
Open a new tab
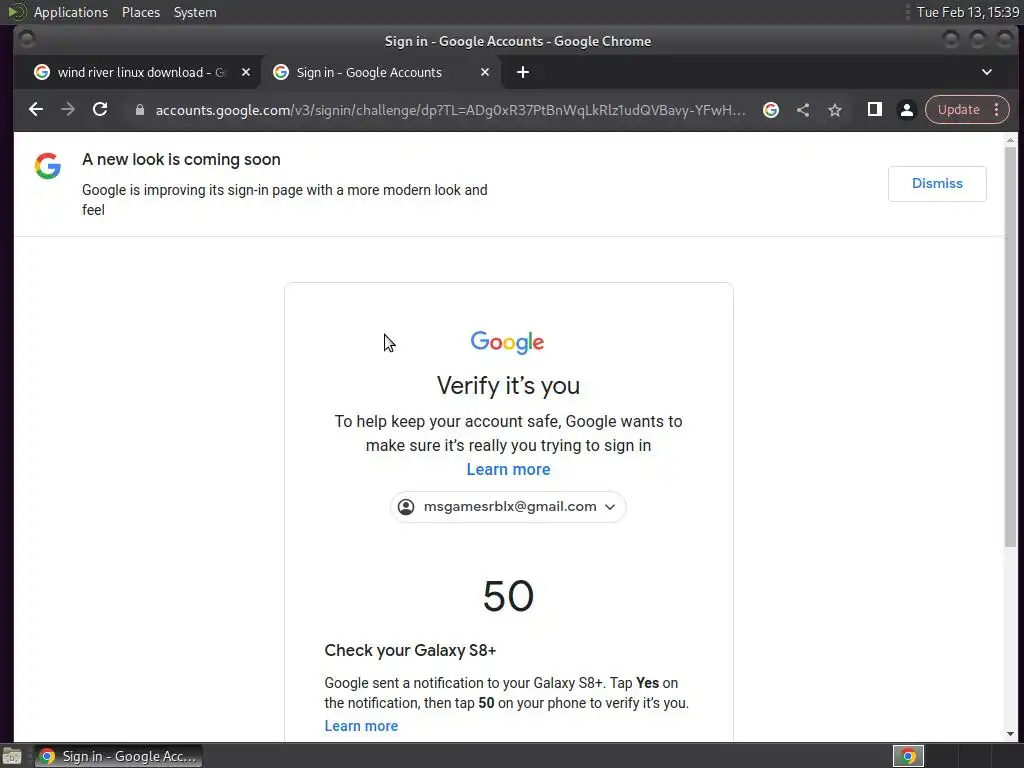(x=523, y=72)
